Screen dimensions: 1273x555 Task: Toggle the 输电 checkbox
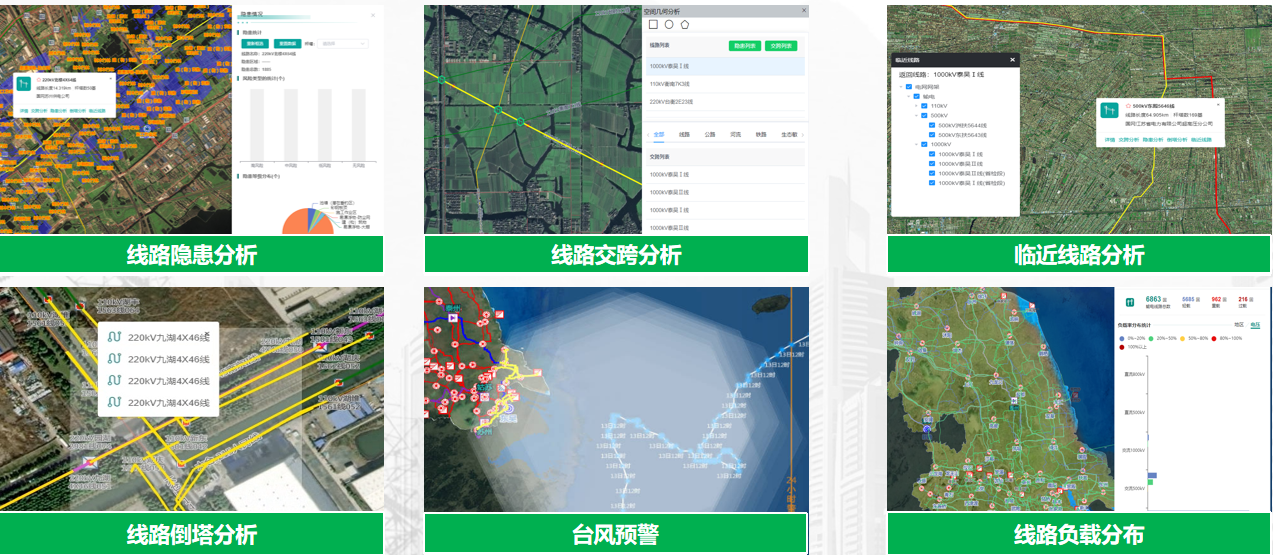click(x=916, y=97)
